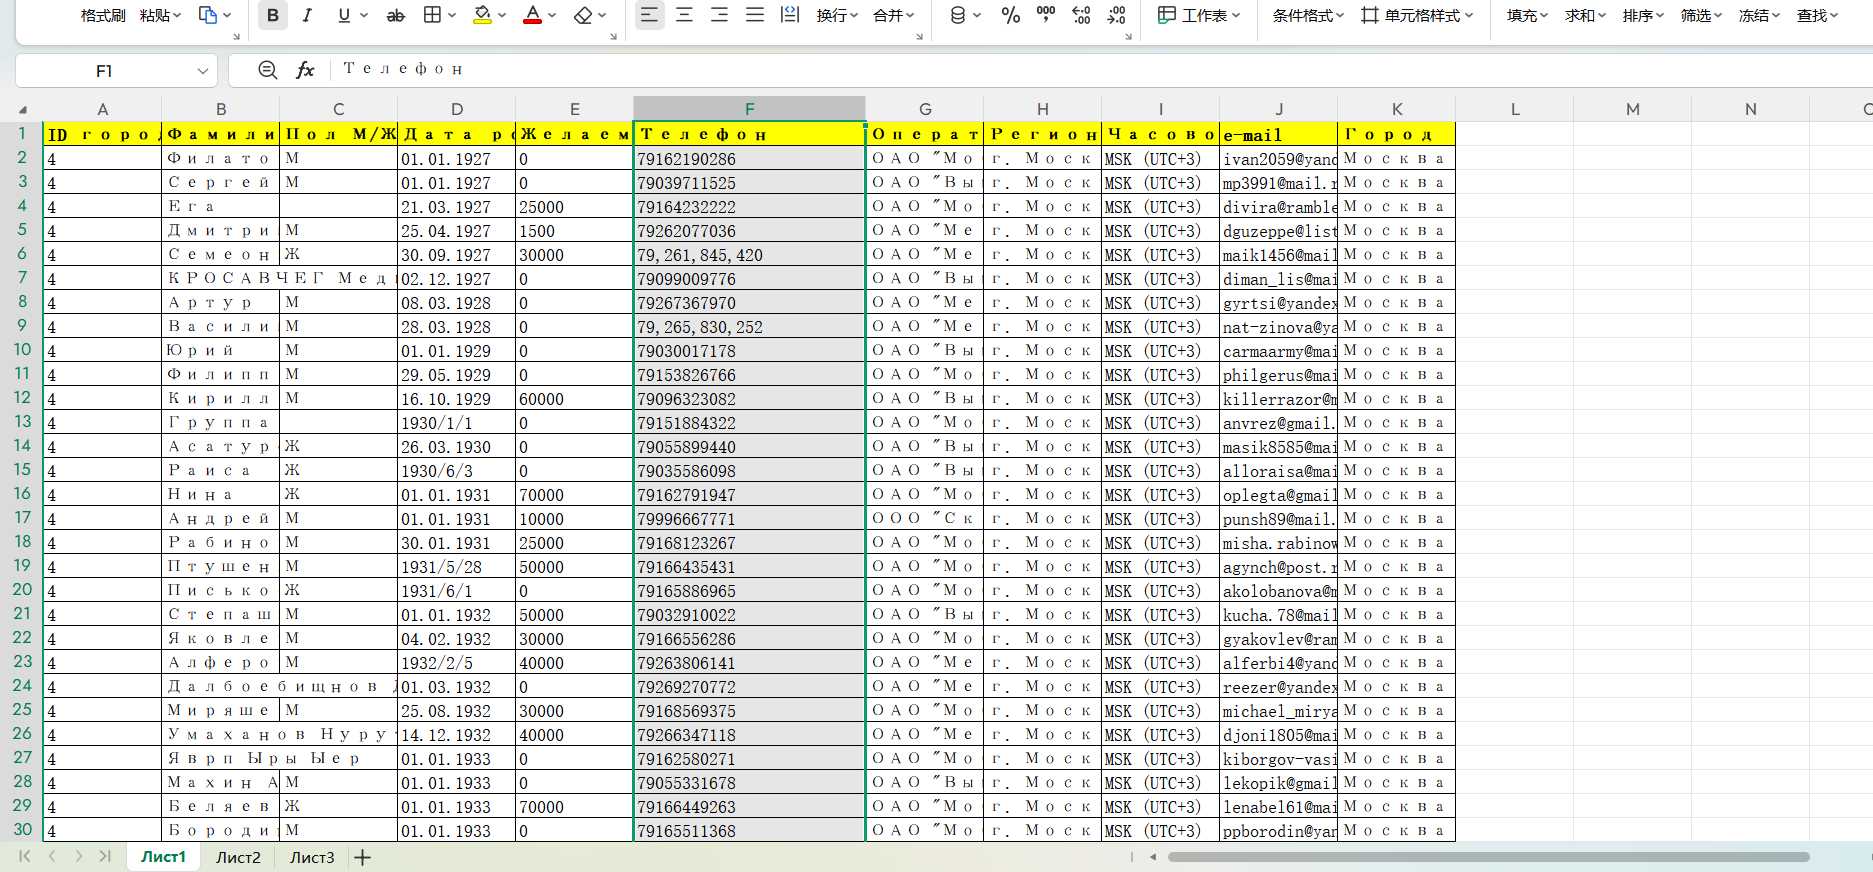Click the select-all corner triangle
Screen dimensions: 1873x872
[x=22, y=109]
